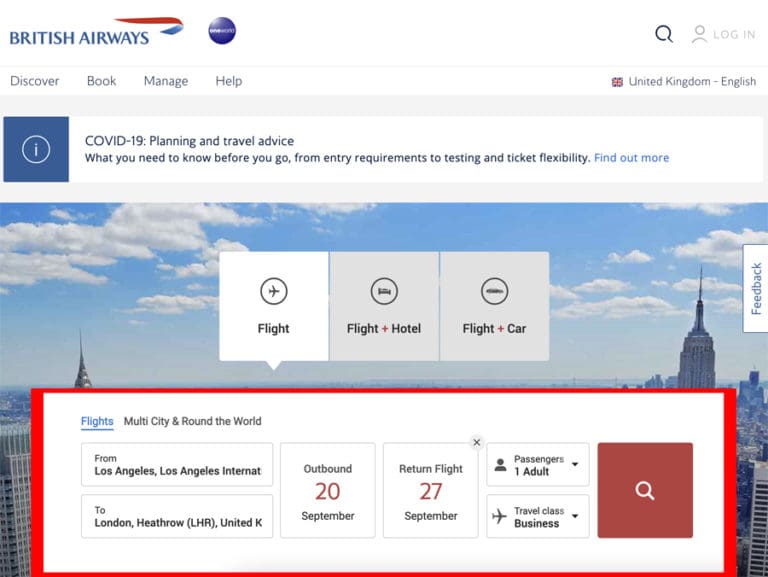Click the red search flights button
This screenshot has width=768, height=577.
click(645, 490)
